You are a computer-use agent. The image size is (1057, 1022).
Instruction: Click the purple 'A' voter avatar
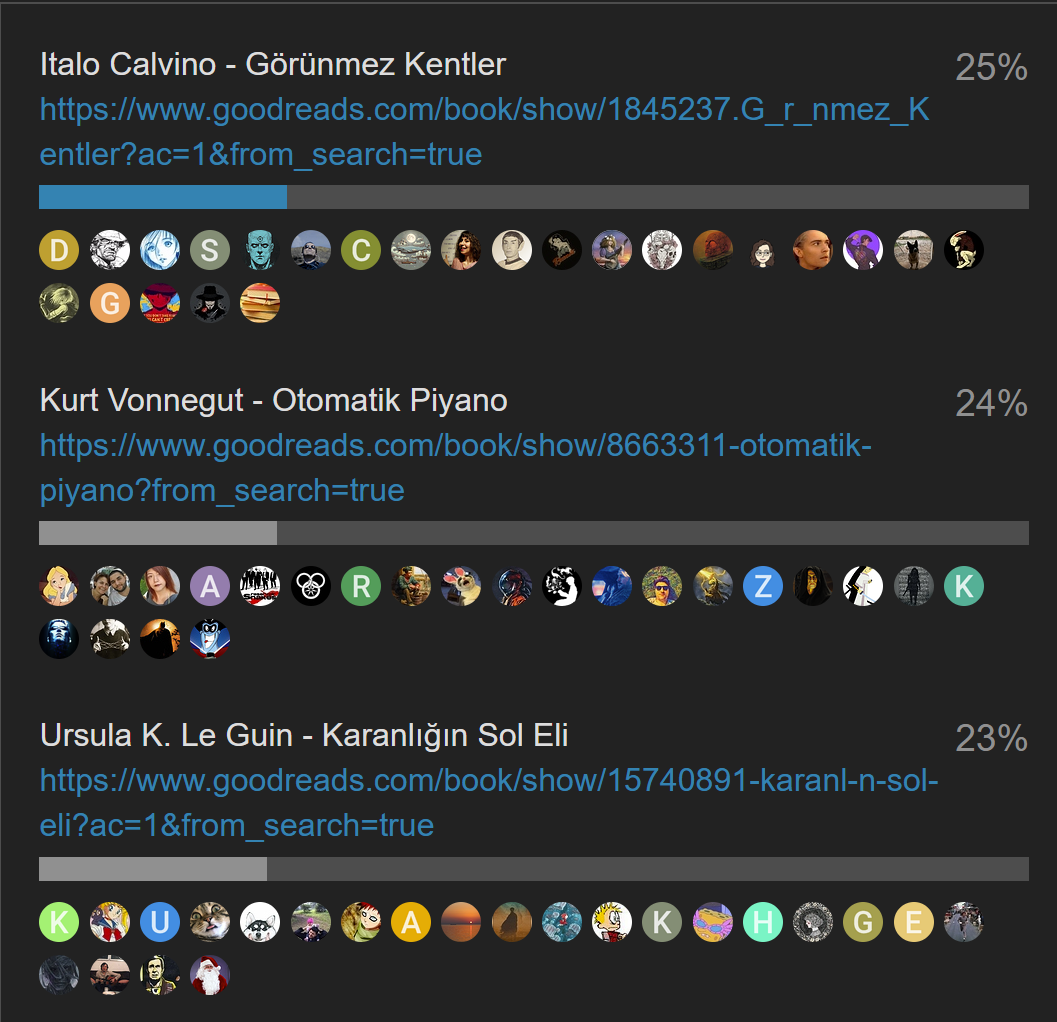(210, 586)
